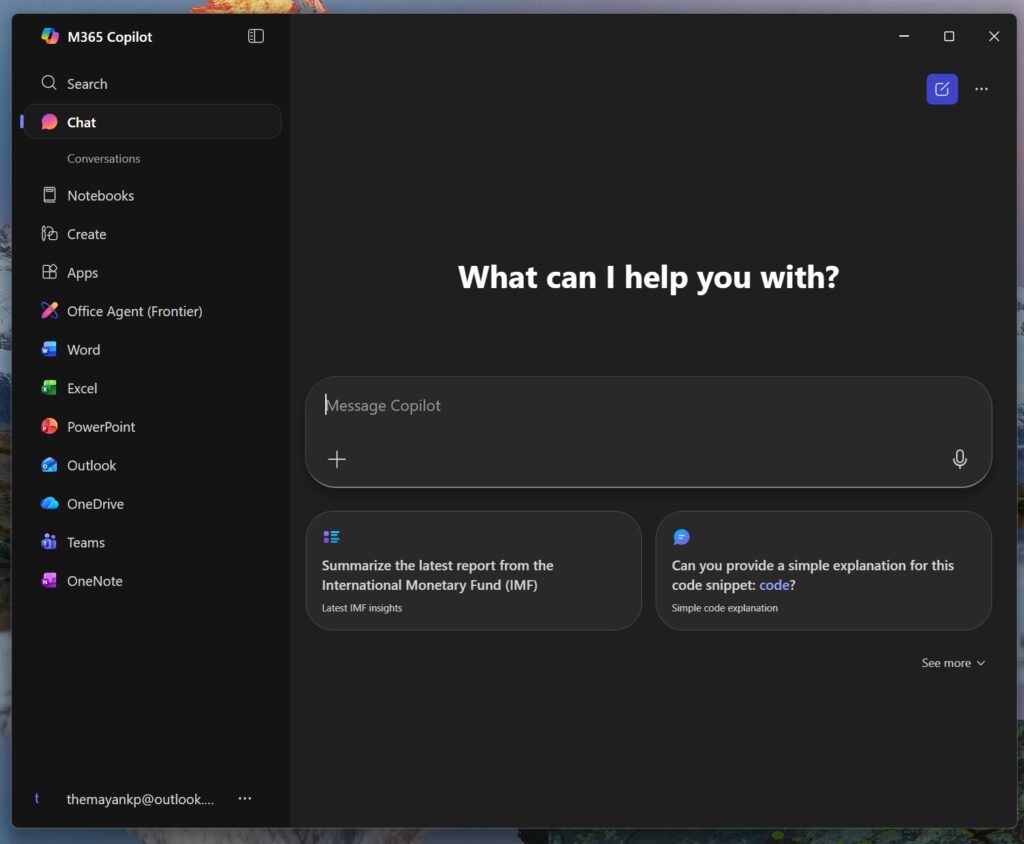
Task: Start a new chat with the compose icon
Action: 941,89
